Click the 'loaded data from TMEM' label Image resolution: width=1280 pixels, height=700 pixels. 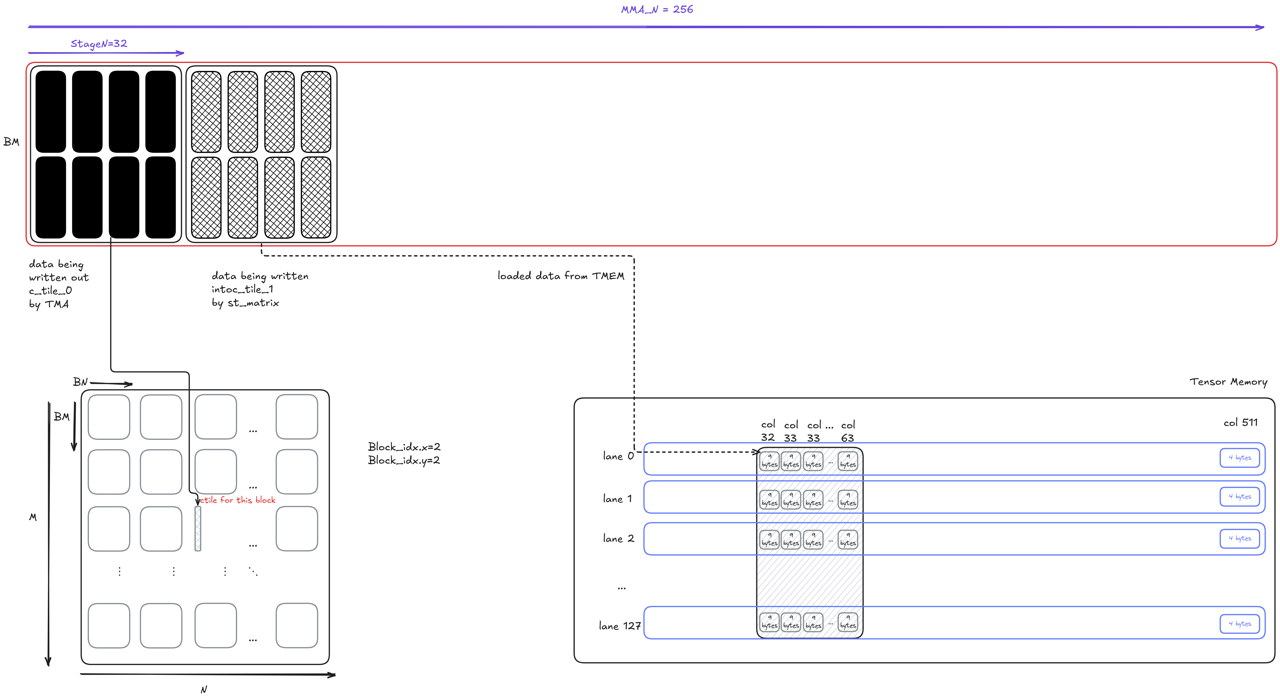pos(560,276)
